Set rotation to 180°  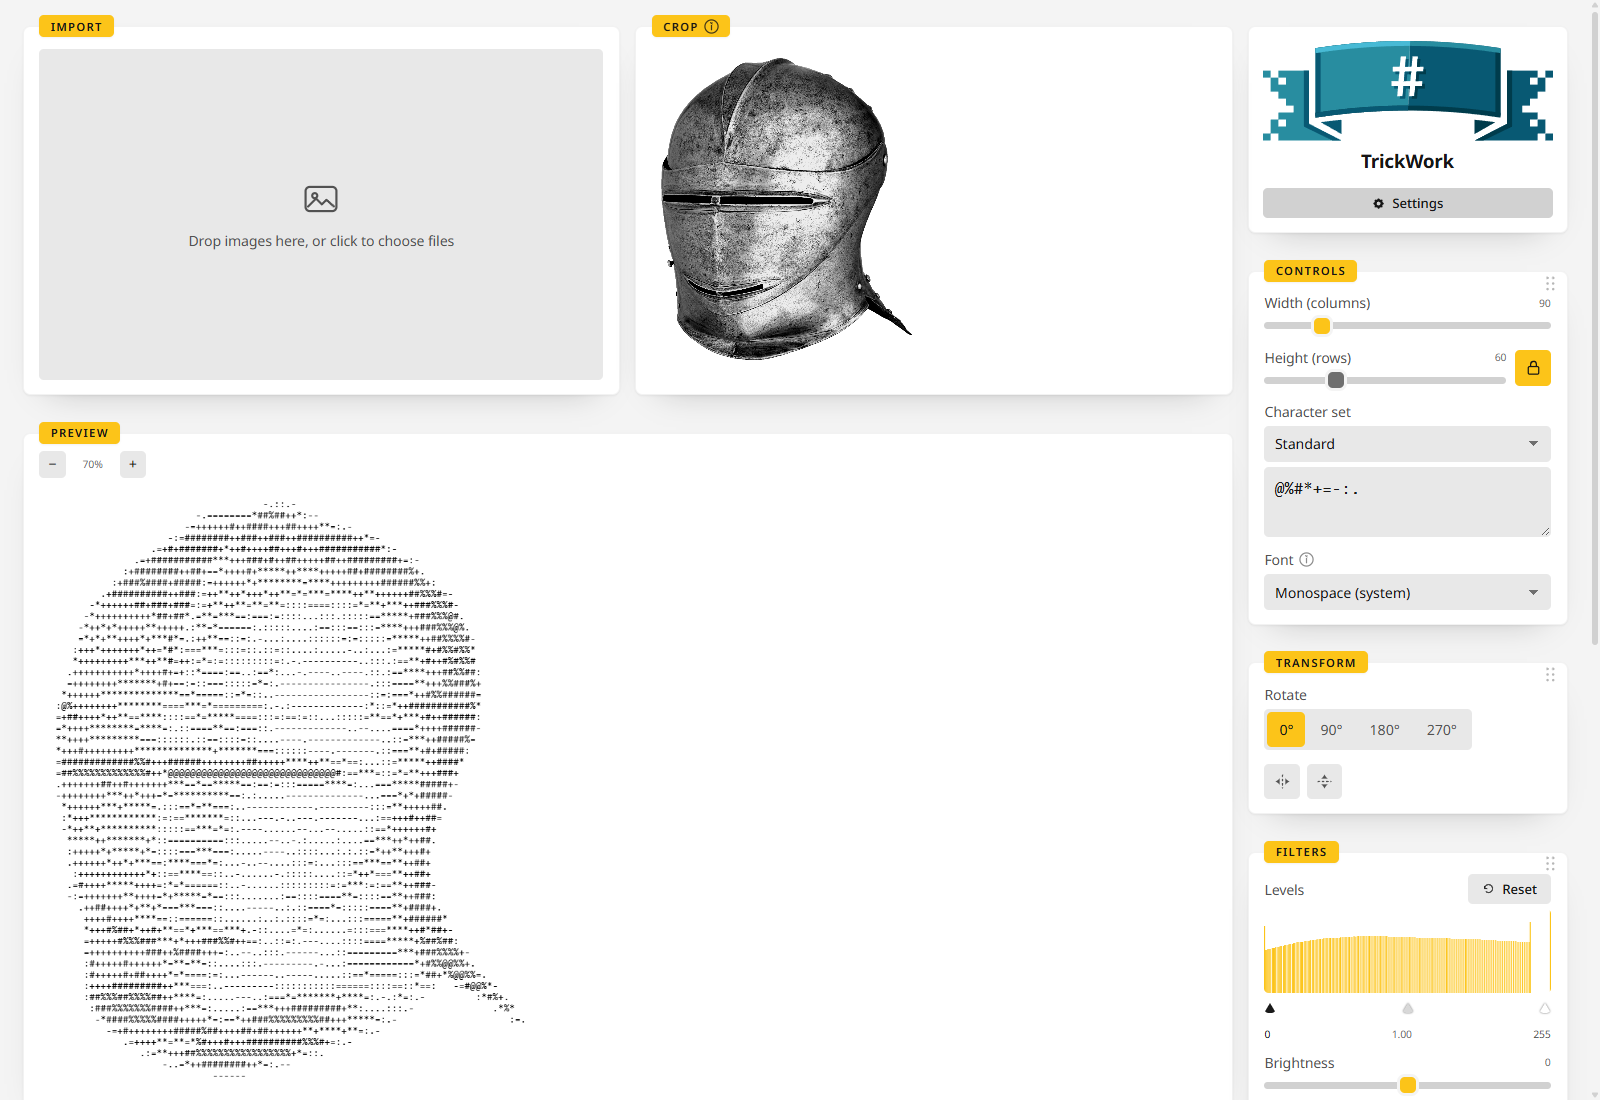tap(1385, 730)
